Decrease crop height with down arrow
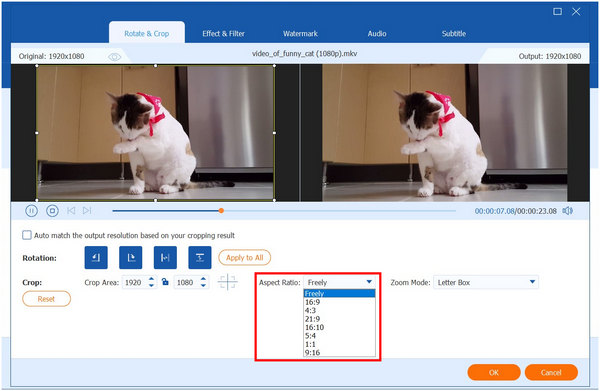600x391 pixels. pyautogui.click(x=204, y=285)
